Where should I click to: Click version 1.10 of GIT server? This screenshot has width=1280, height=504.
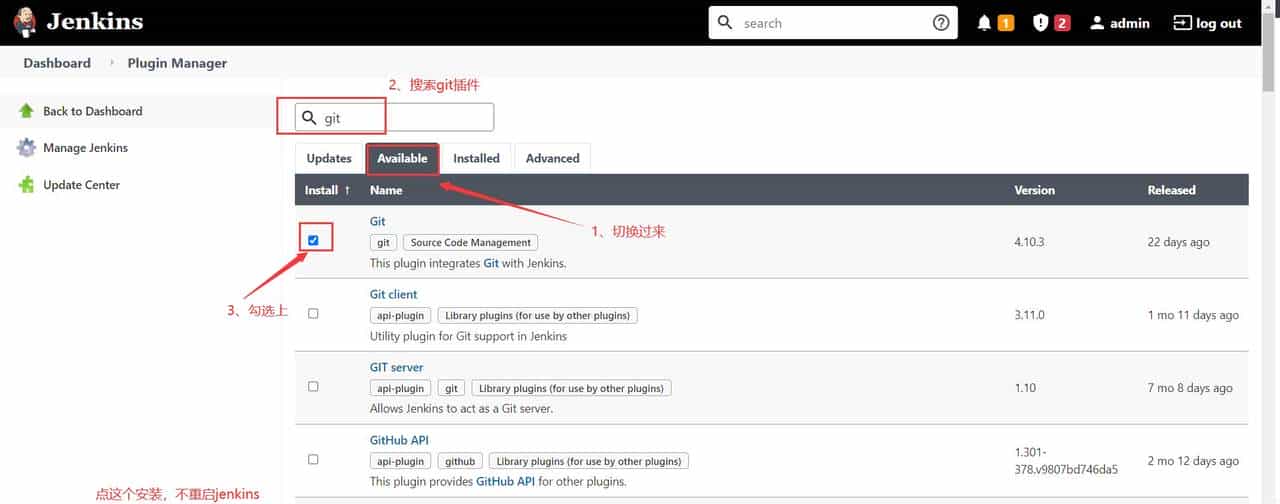pyautogui.click(x=1025, y=388)
